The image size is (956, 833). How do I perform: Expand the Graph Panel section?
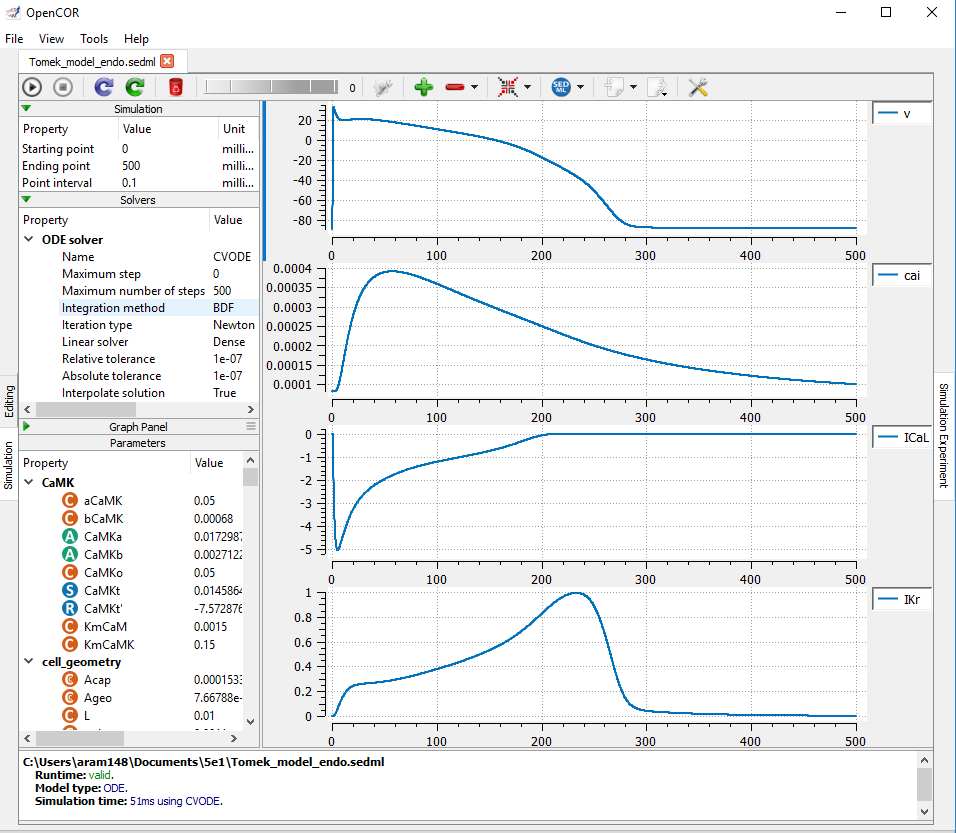point(27,426)
